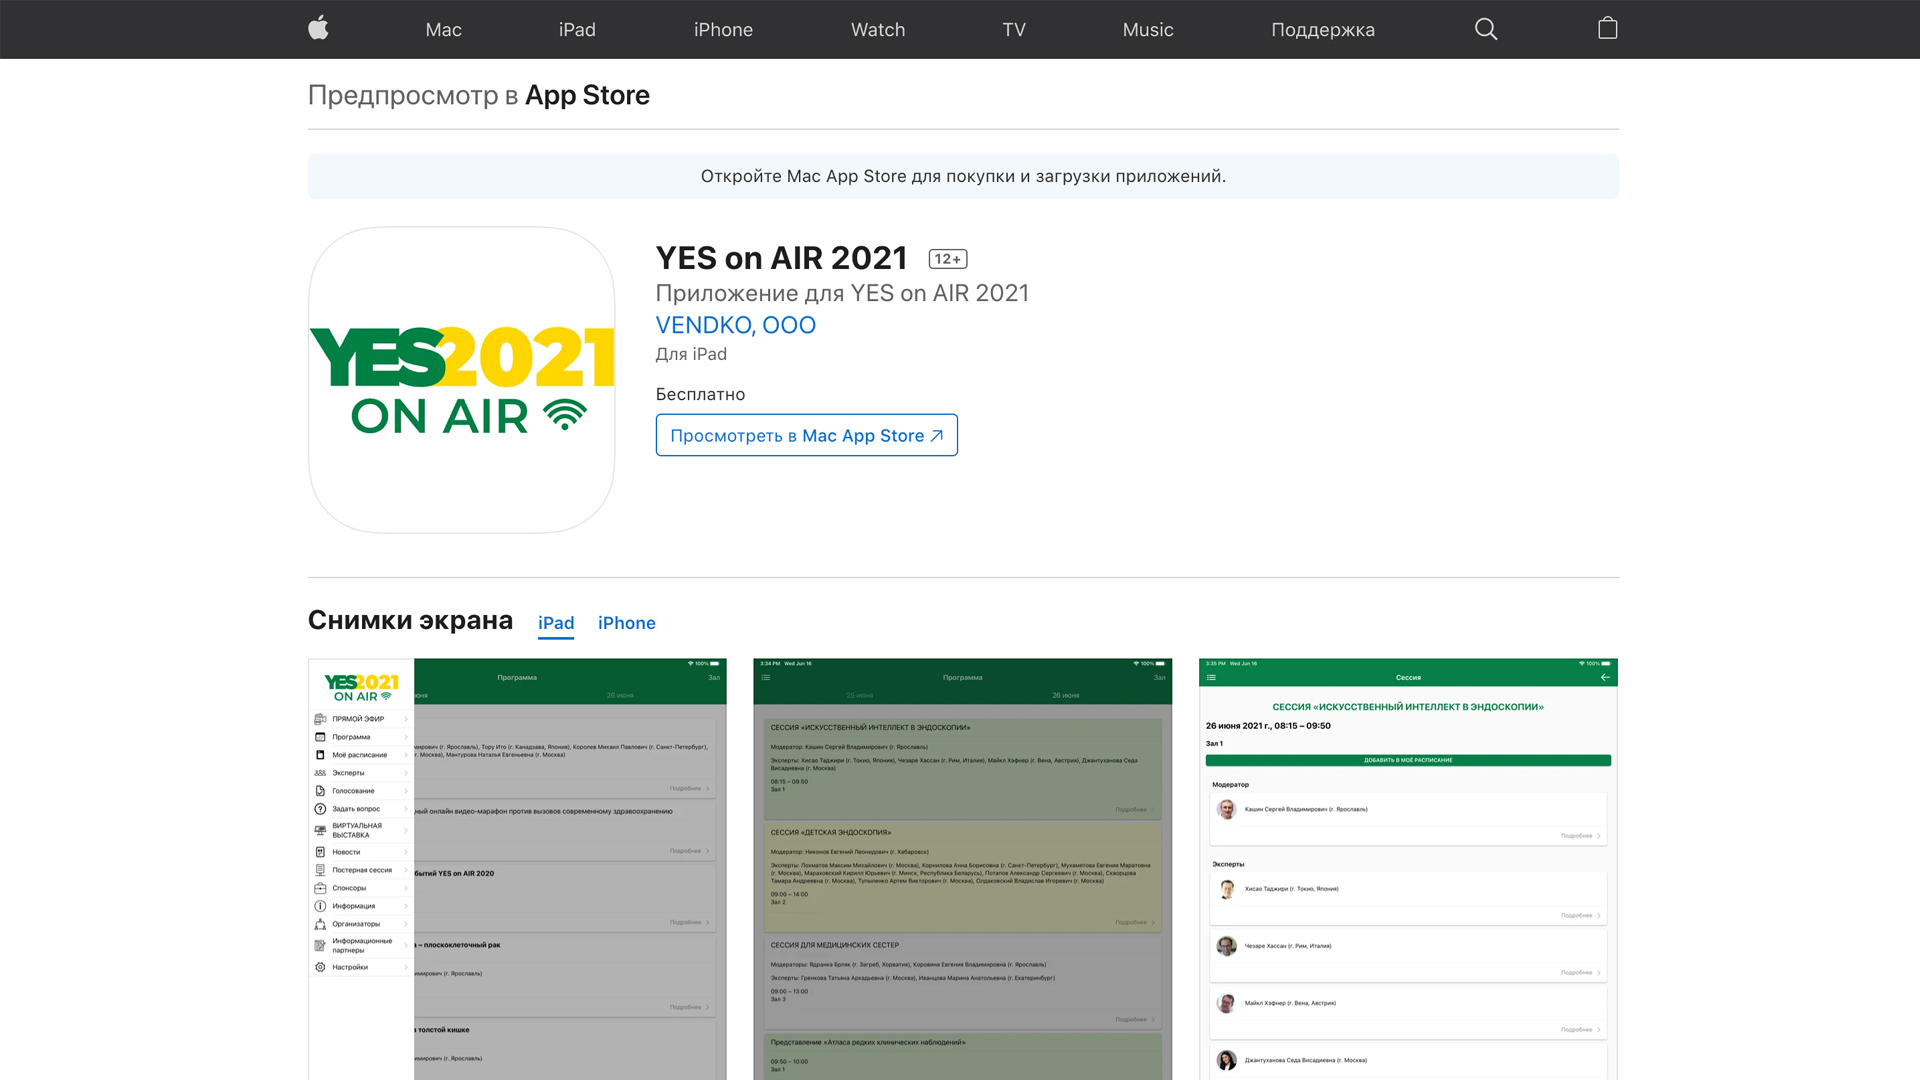The image size is (1920, 1080).
Task: Open the Mac menu item
Action: click(x=443, y=30)
